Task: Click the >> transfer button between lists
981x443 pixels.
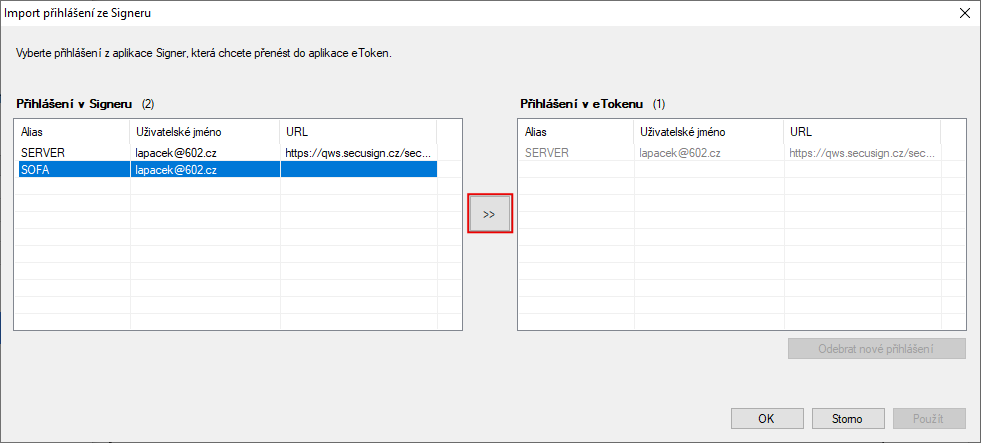Action: (x=489, y=214)
